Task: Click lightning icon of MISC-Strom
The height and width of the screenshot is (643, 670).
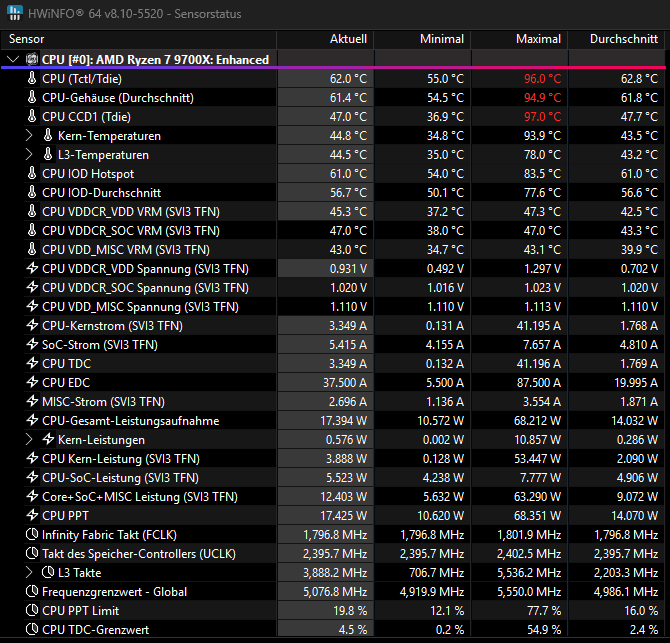Action: [32, 401]
